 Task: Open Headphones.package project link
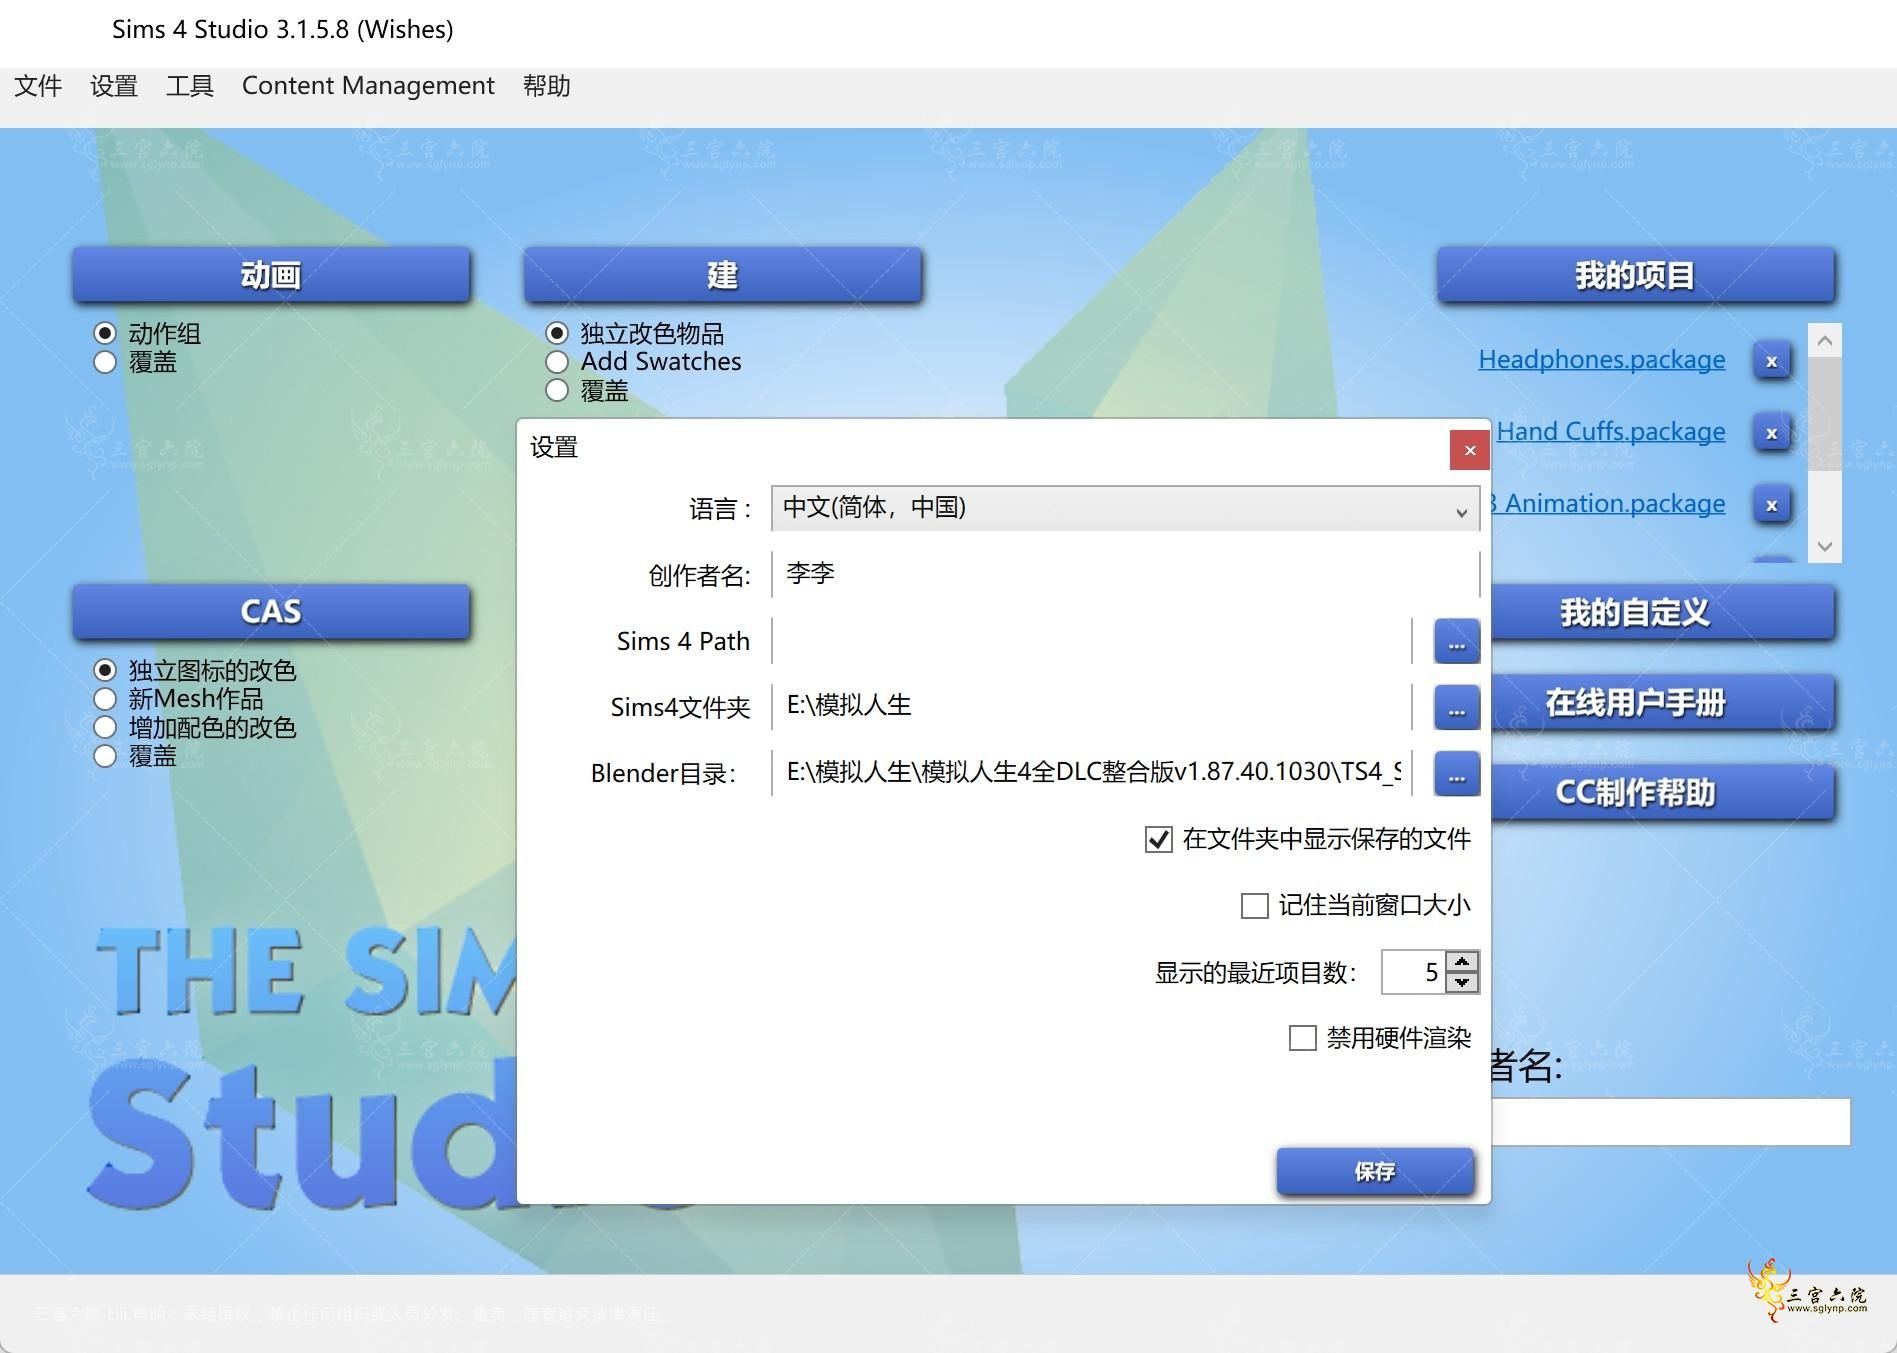(1601, 360)
